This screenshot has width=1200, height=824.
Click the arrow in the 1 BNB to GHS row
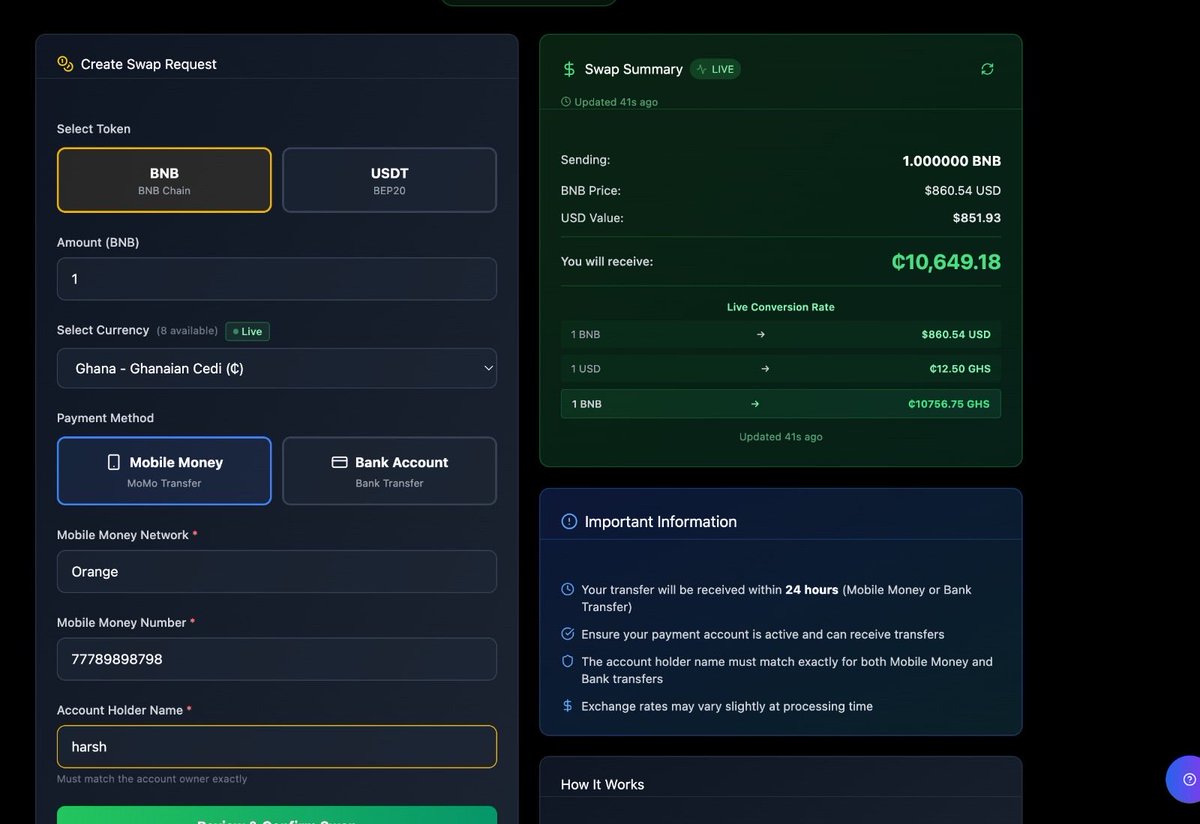(x=755, y=404)
